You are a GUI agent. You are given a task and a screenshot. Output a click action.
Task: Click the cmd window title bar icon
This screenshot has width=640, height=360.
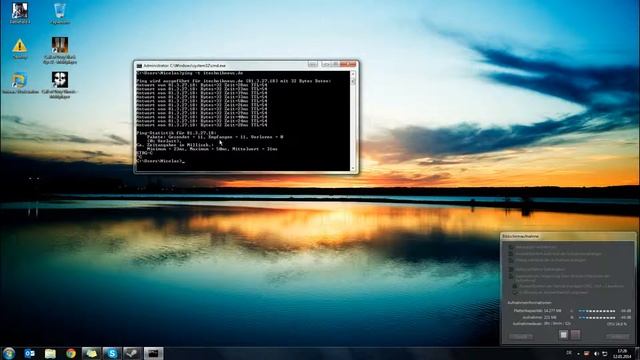pyautogui.click(x=139, y=65)
